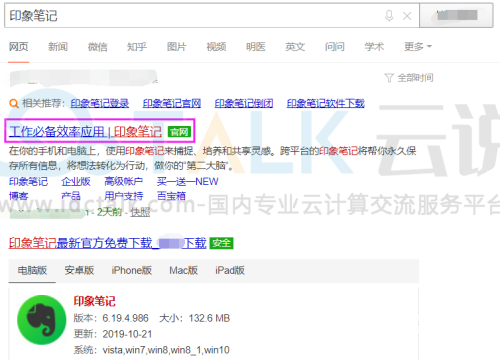Screen dimensions: 500x360
Task: Open related search 印象笔记倒闭
Action: (244, 103)
